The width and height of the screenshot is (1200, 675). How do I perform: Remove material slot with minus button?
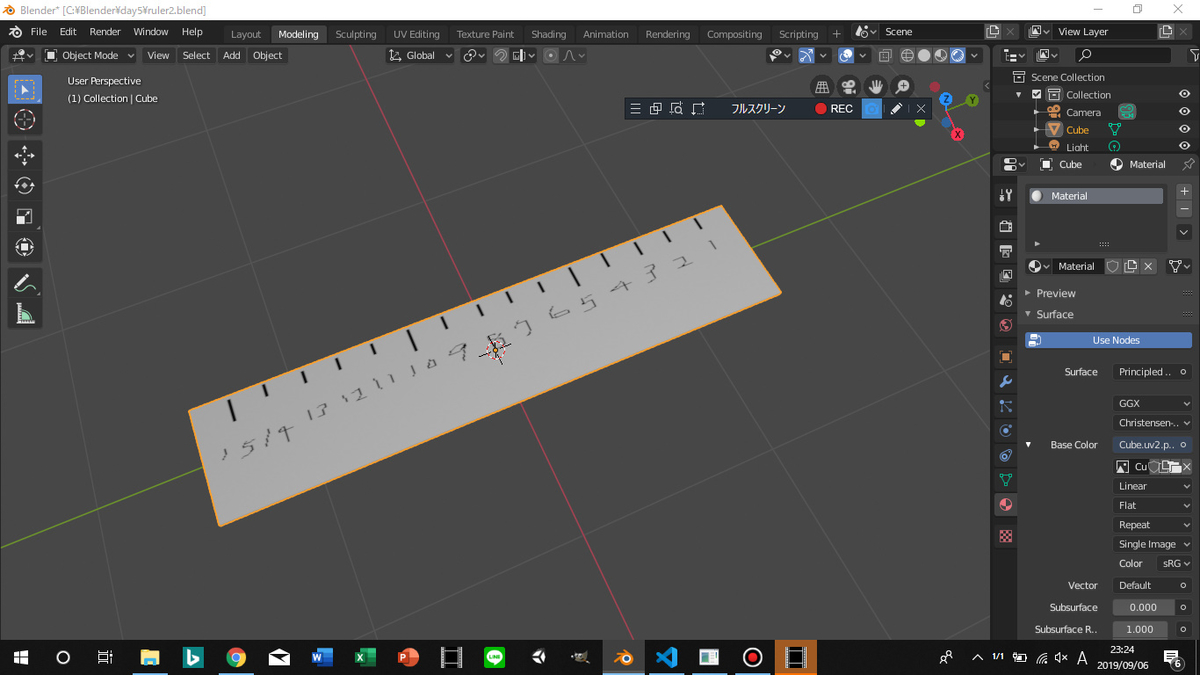click(1184, 209)
